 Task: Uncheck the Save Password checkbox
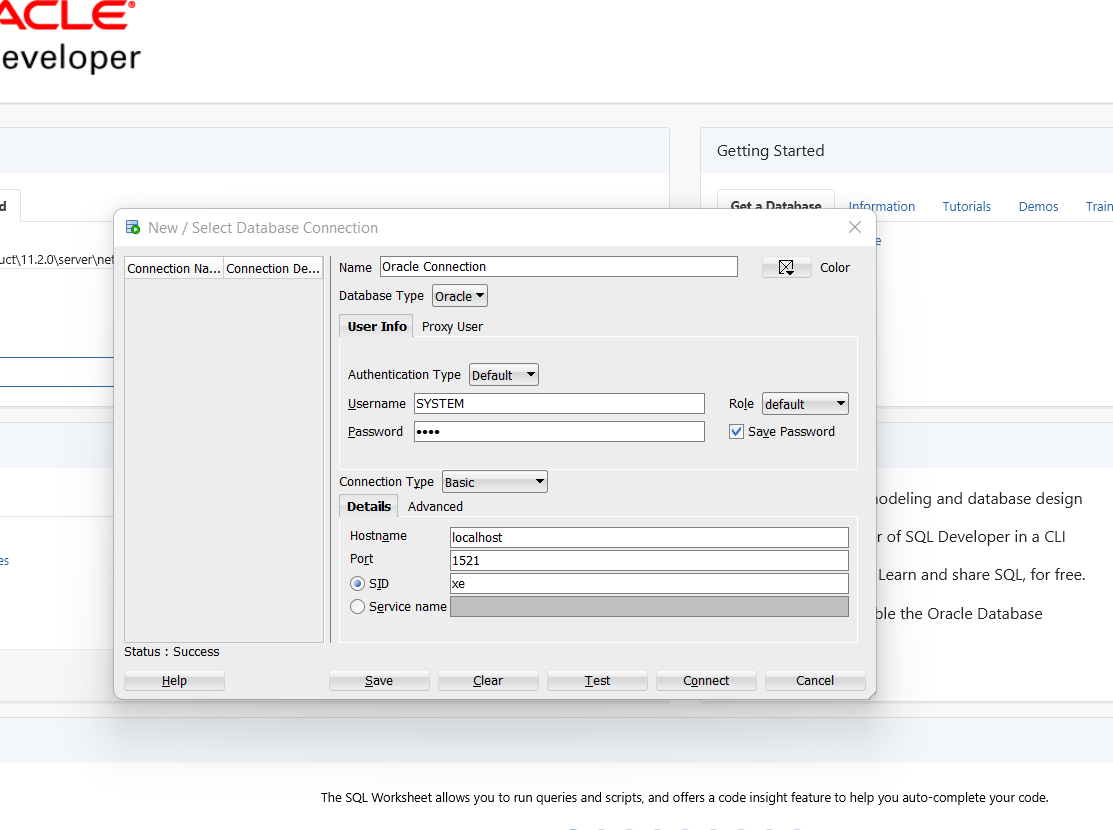[x=737, y=431]
